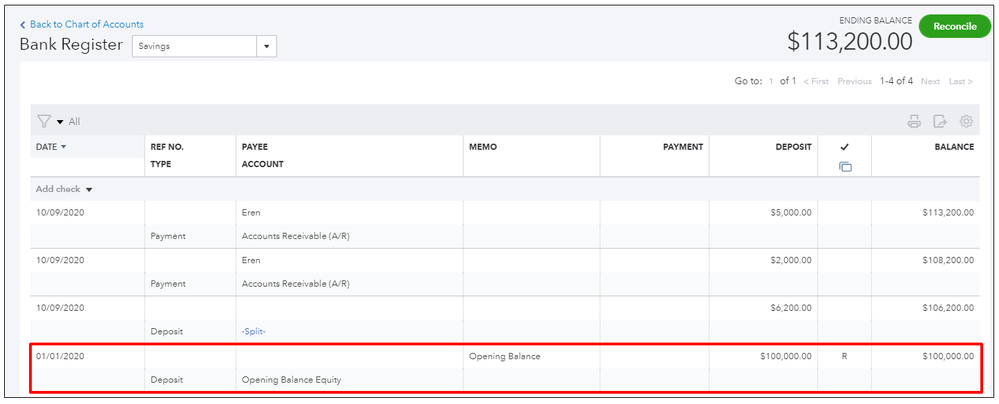Image resolution: width=999 pixels, height=404 pixels.
Task: Open the Savings account dropdown
Action: 266,46
